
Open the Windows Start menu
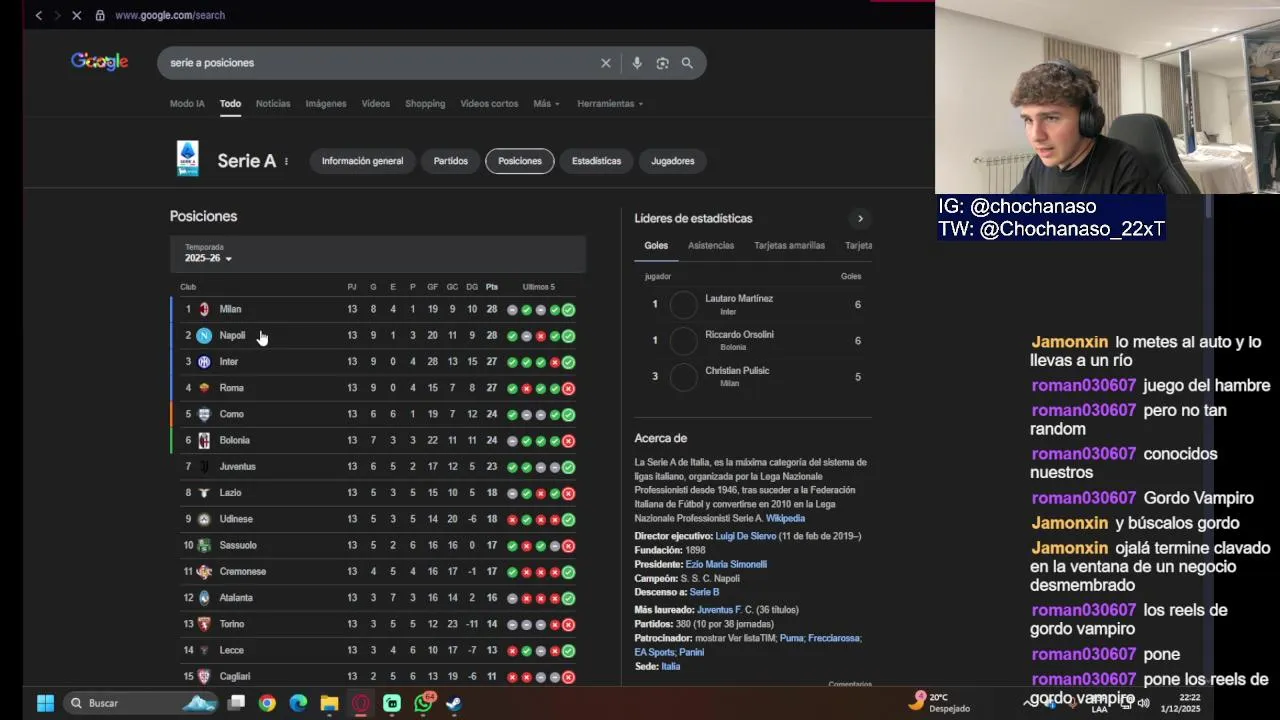coord(45,703)
